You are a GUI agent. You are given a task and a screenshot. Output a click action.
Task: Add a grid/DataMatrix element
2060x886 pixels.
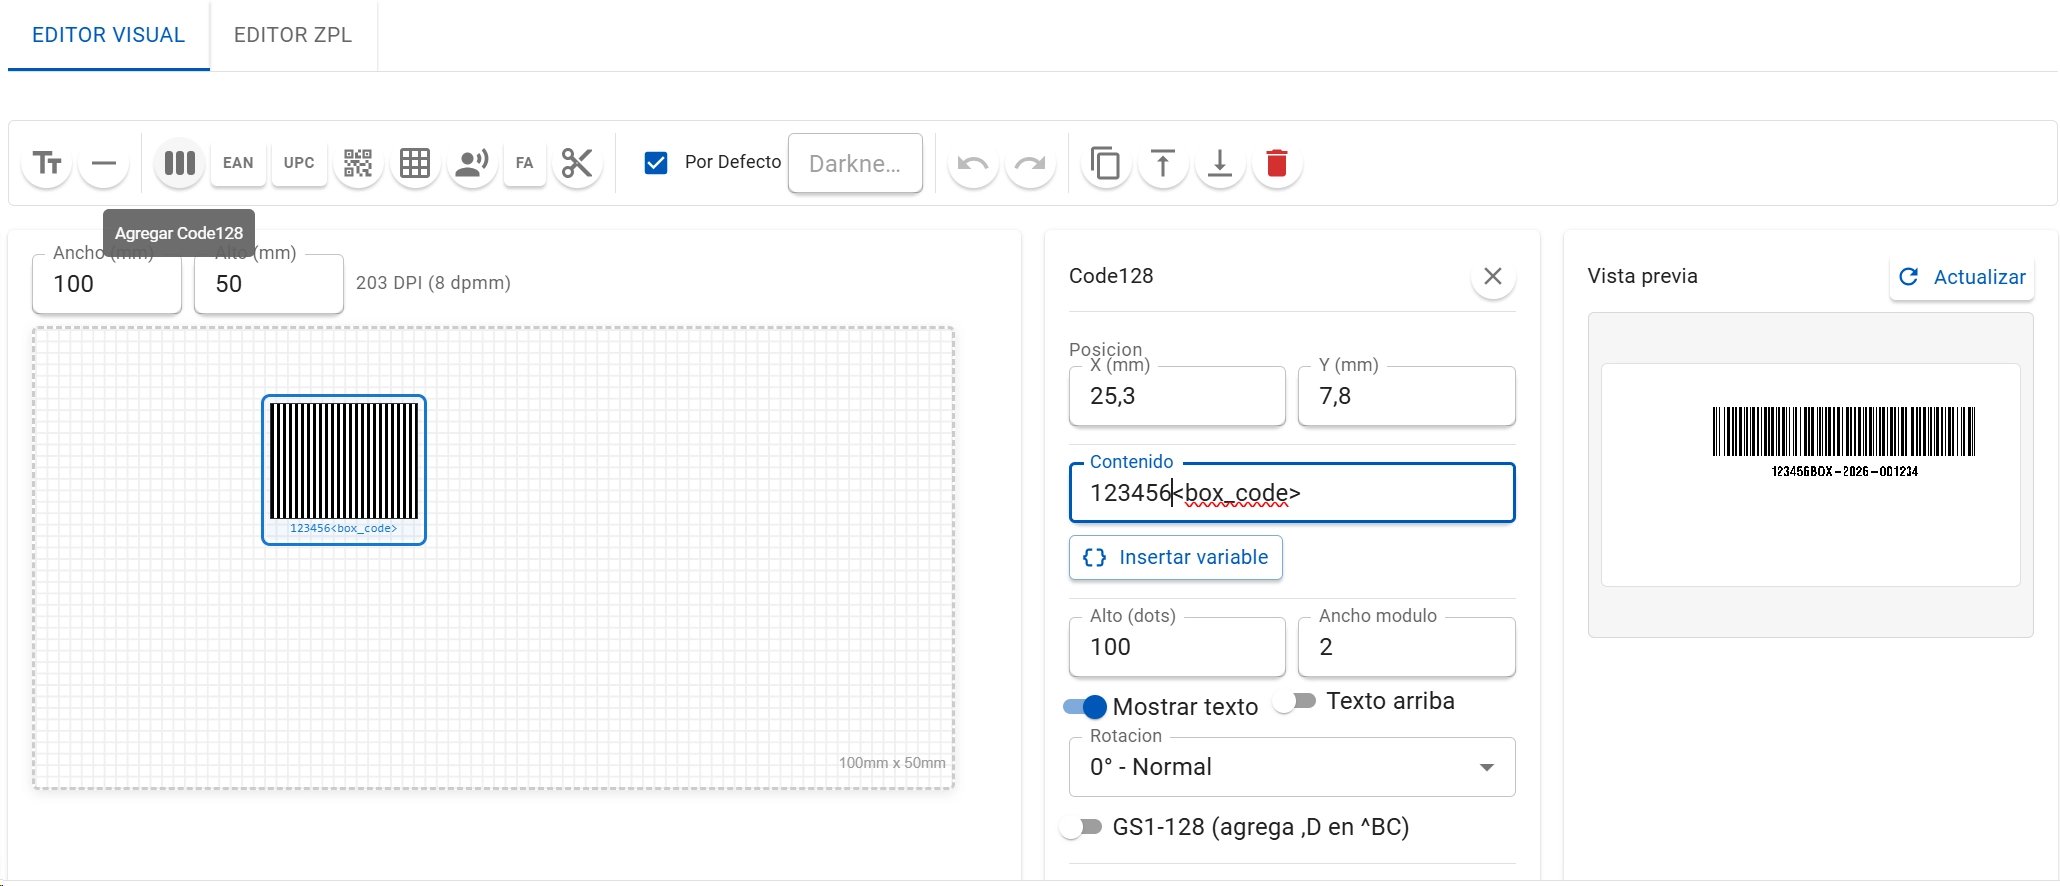tap(415, 163)
